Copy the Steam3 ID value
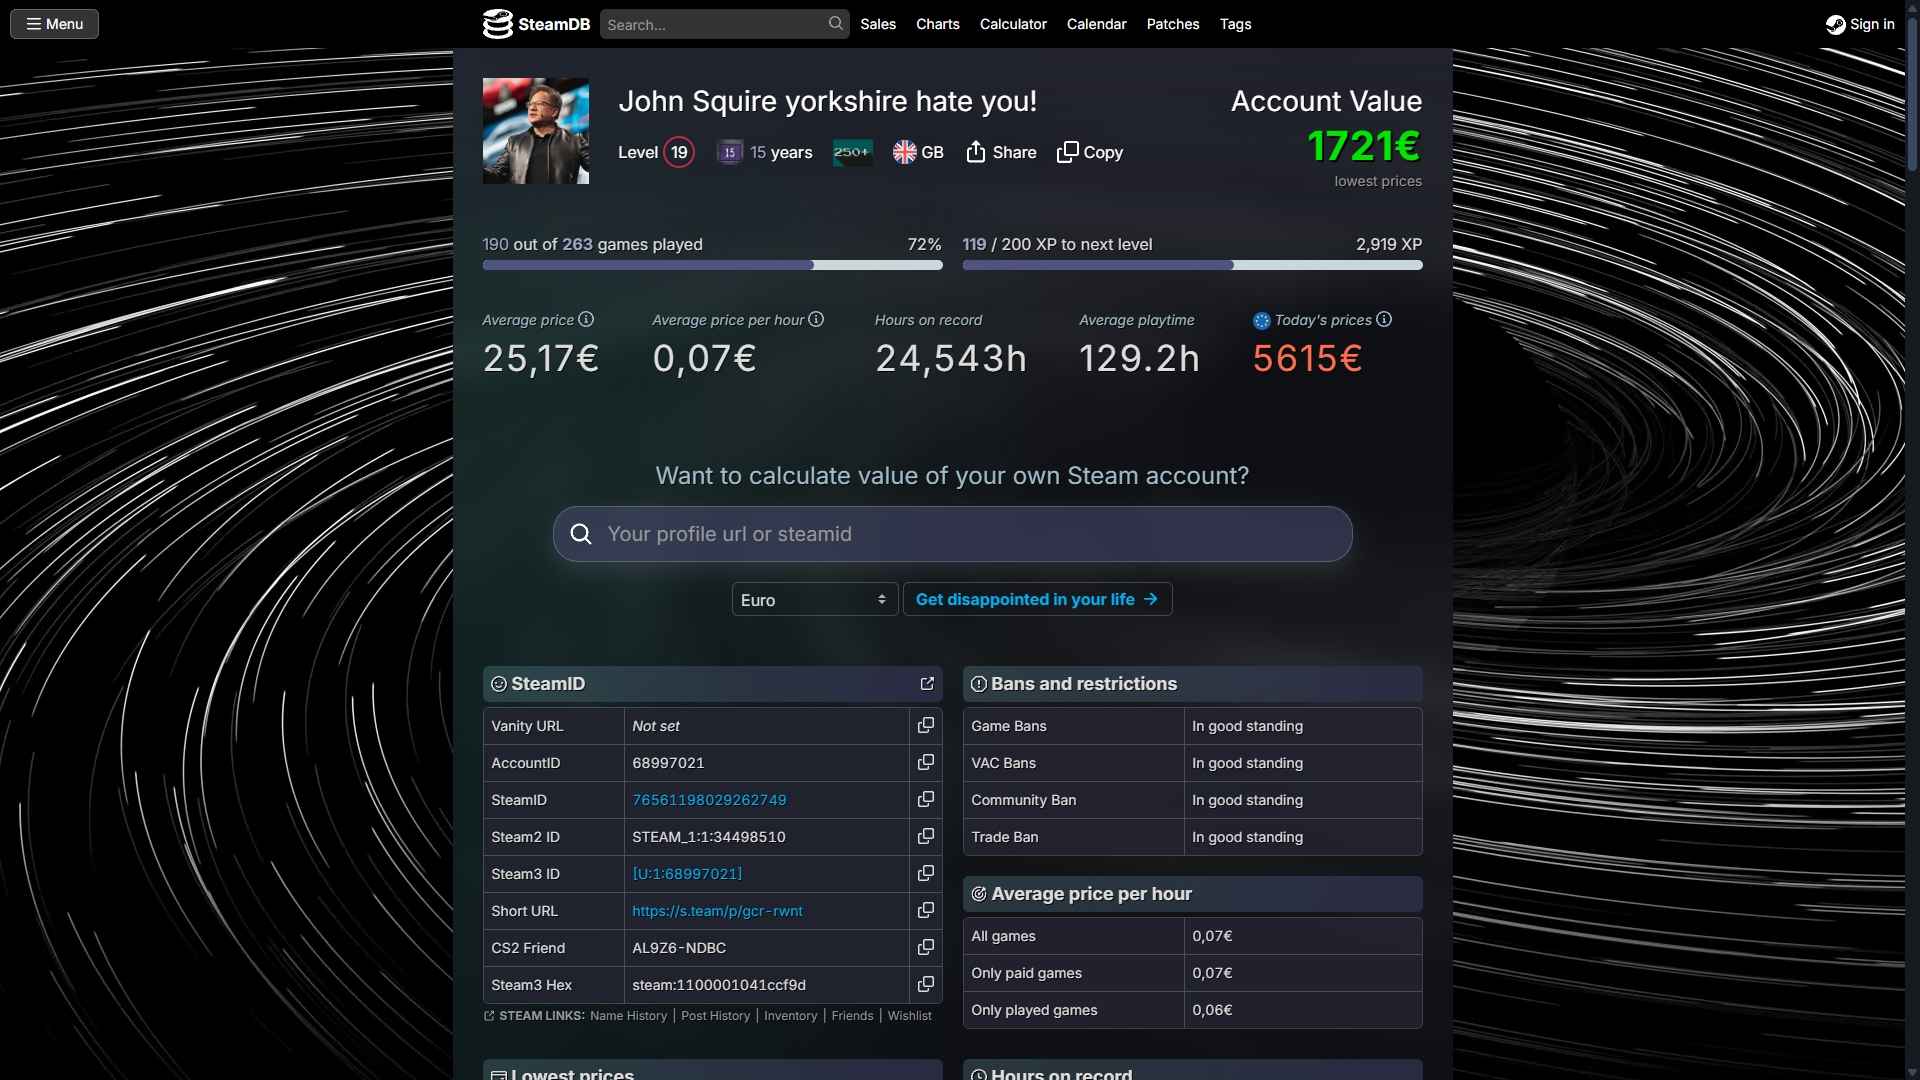The width and height of the screenshot is (1920, 1080). coord(926,873)
